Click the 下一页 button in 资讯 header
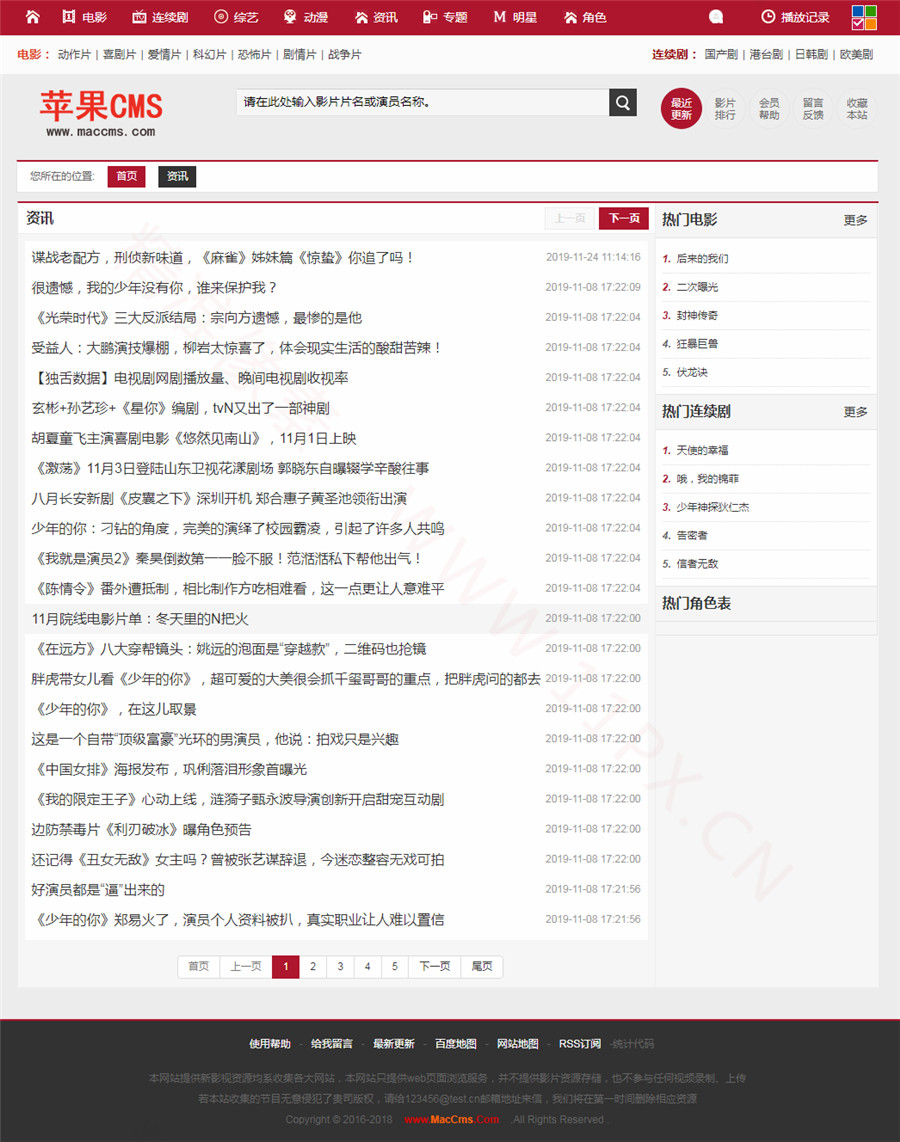Screen dimensions: 900x1142 [x=623, y=218]
